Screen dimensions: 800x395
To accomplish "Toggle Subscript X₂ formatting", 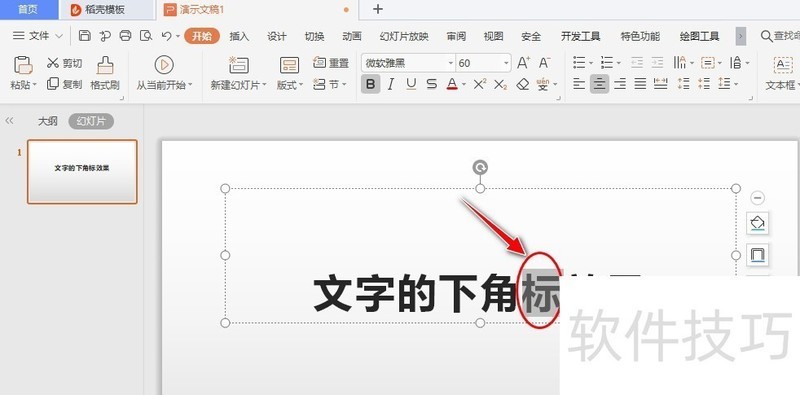I will 501,84.
